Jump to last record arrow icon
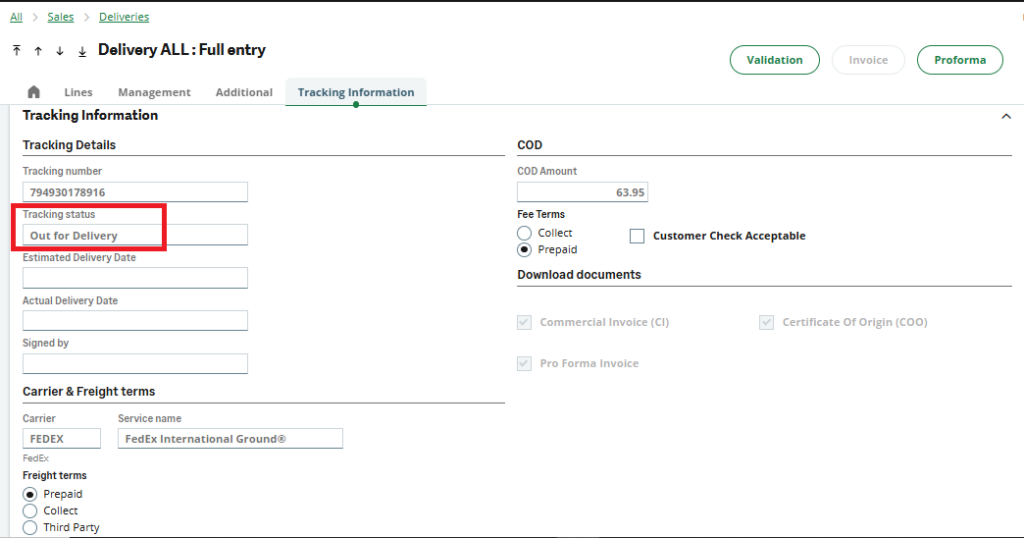This screenshot has height=538, width=1024. (x=82, y=51)
